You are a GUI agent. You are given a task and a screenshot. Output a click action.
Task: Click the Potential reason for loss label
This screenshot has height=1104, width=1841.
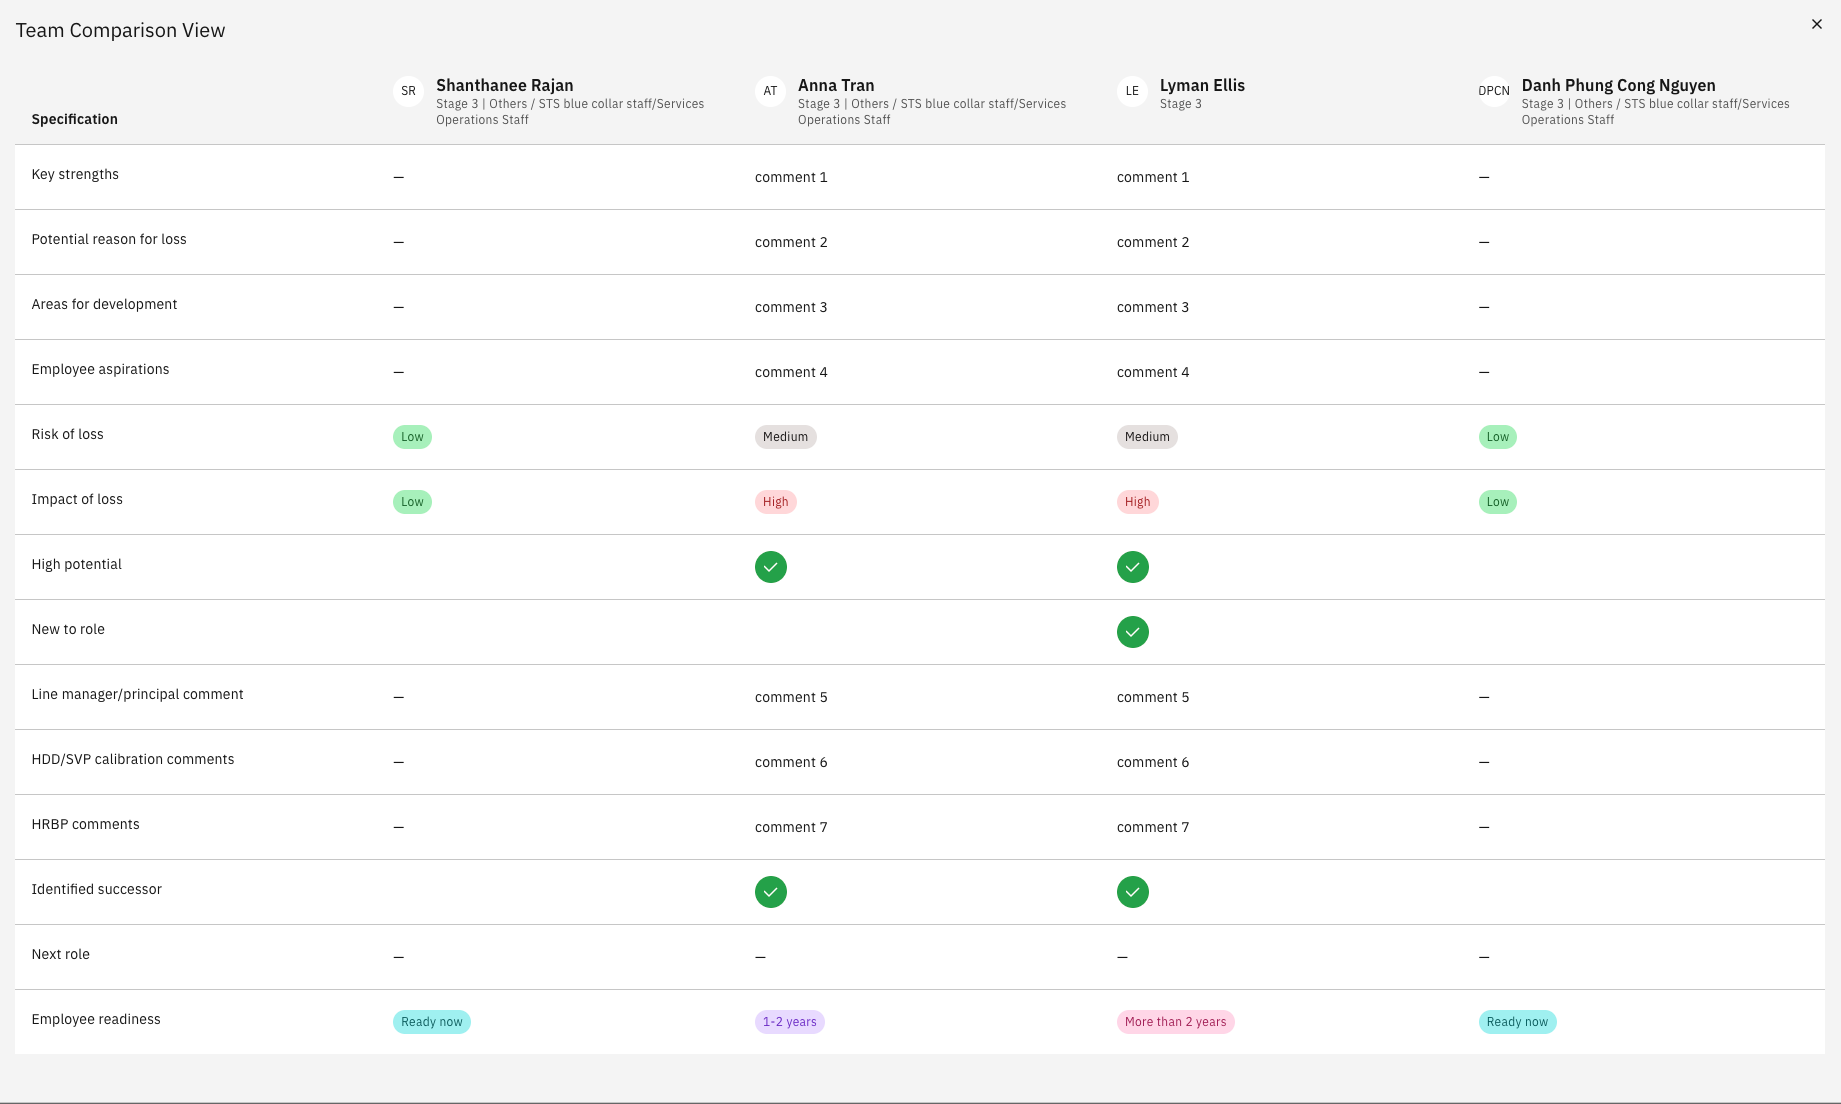click(109, 239)
